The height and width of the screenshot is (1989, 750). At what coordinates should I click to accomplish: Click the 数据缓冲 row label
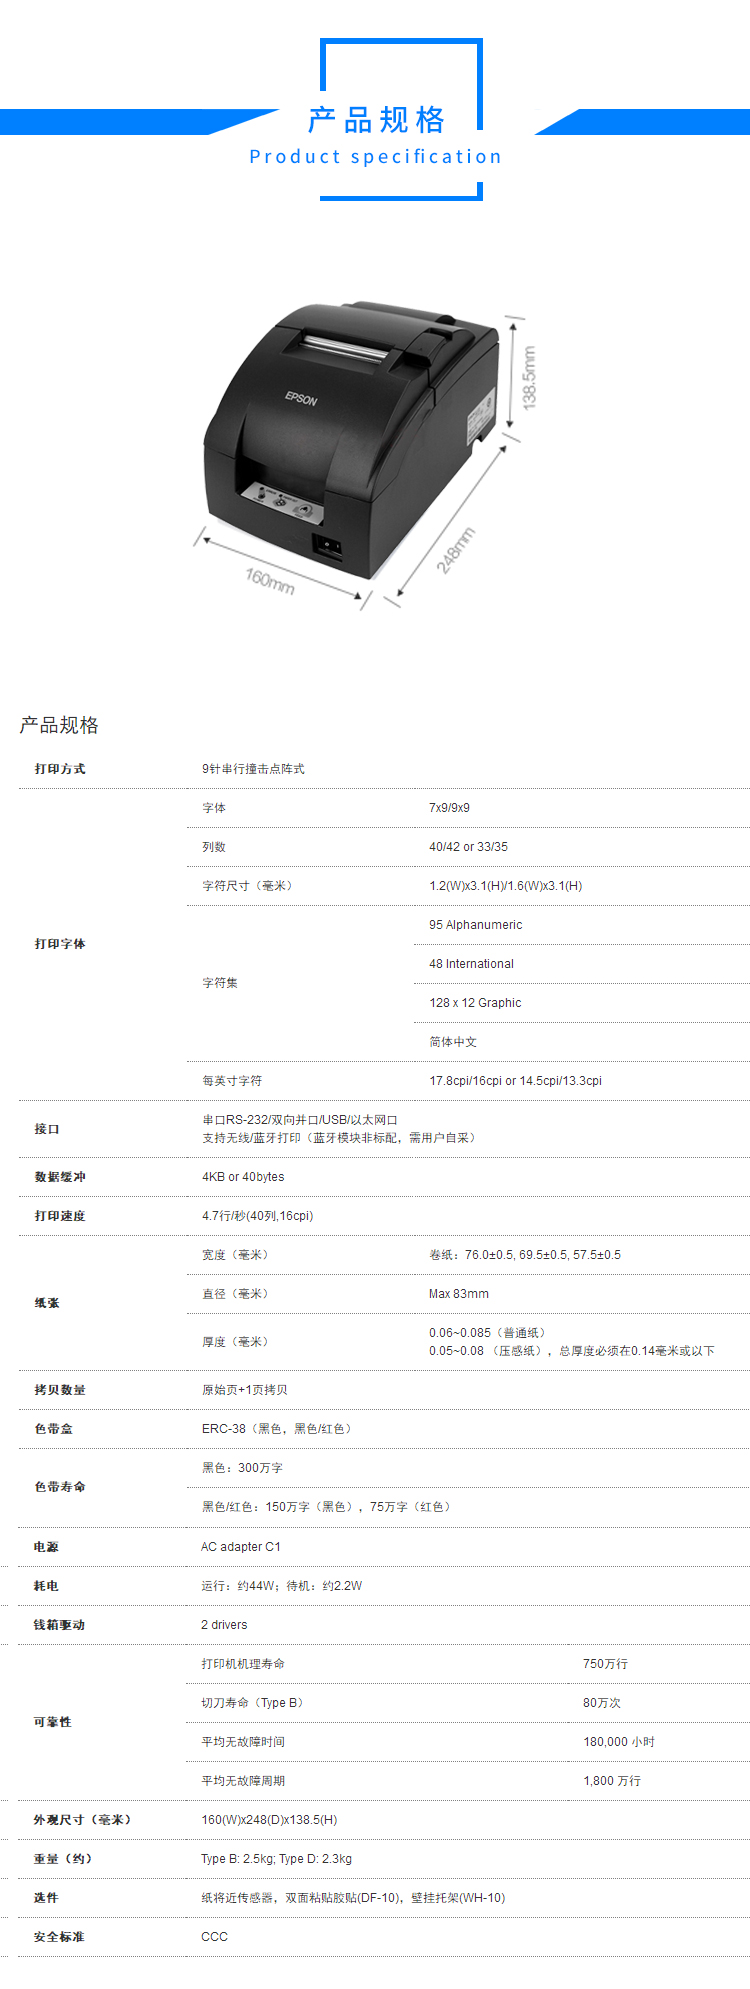[x=60, y=1177]
